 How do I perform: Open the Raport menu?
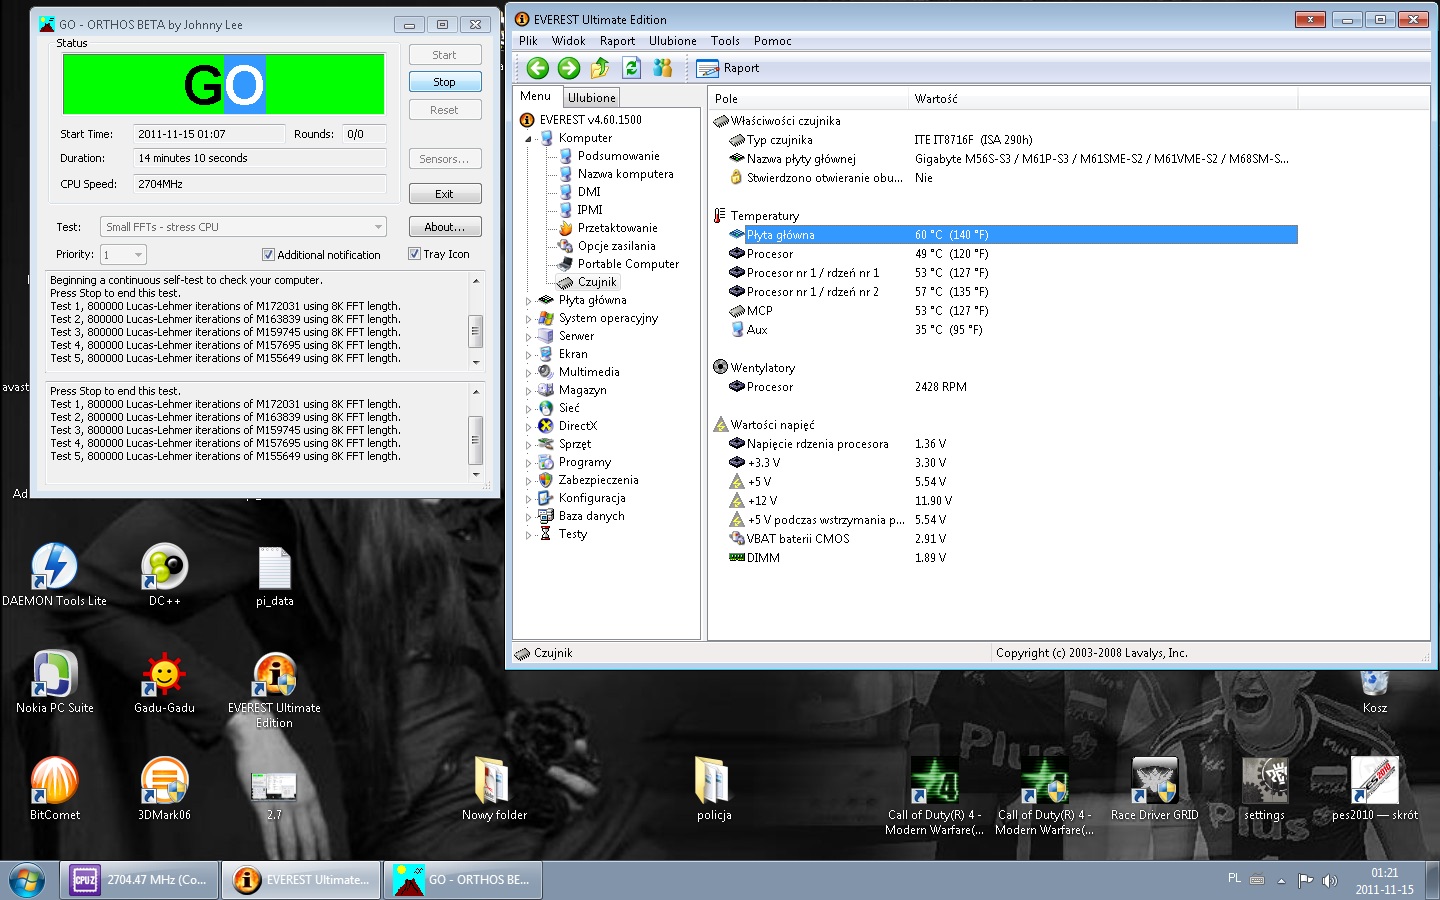617,41
